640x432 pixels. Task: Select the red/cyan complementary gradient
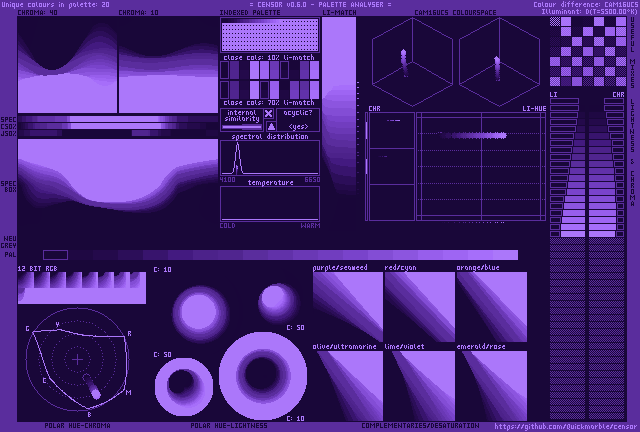(x=419, y=306)
